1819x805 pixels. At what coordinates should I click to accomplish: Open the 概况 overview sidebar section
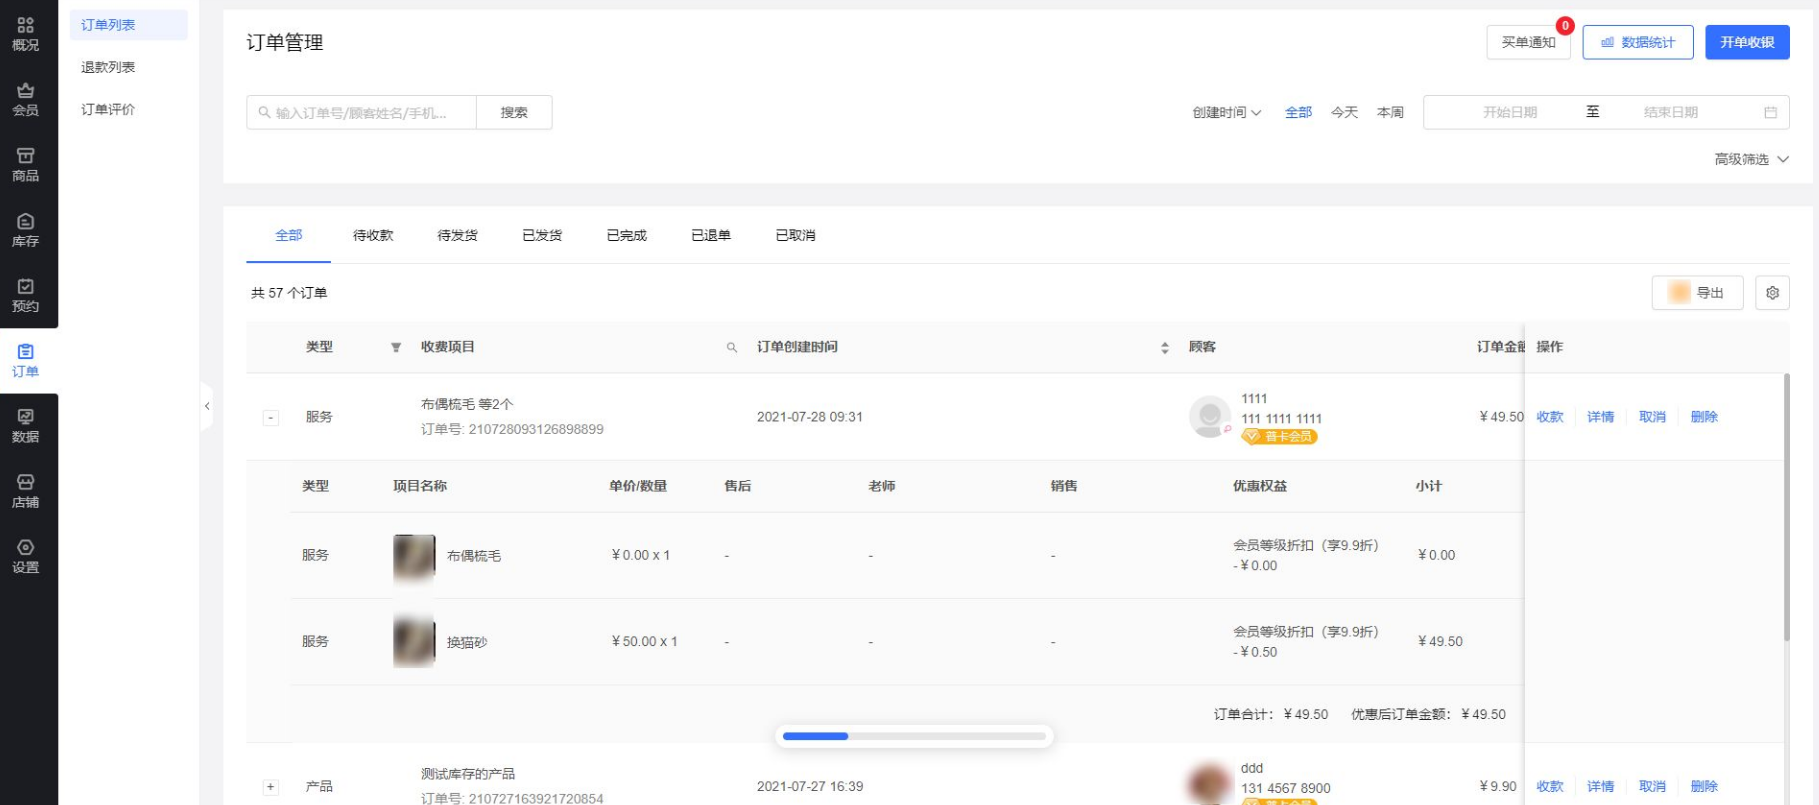pos(26,34)
